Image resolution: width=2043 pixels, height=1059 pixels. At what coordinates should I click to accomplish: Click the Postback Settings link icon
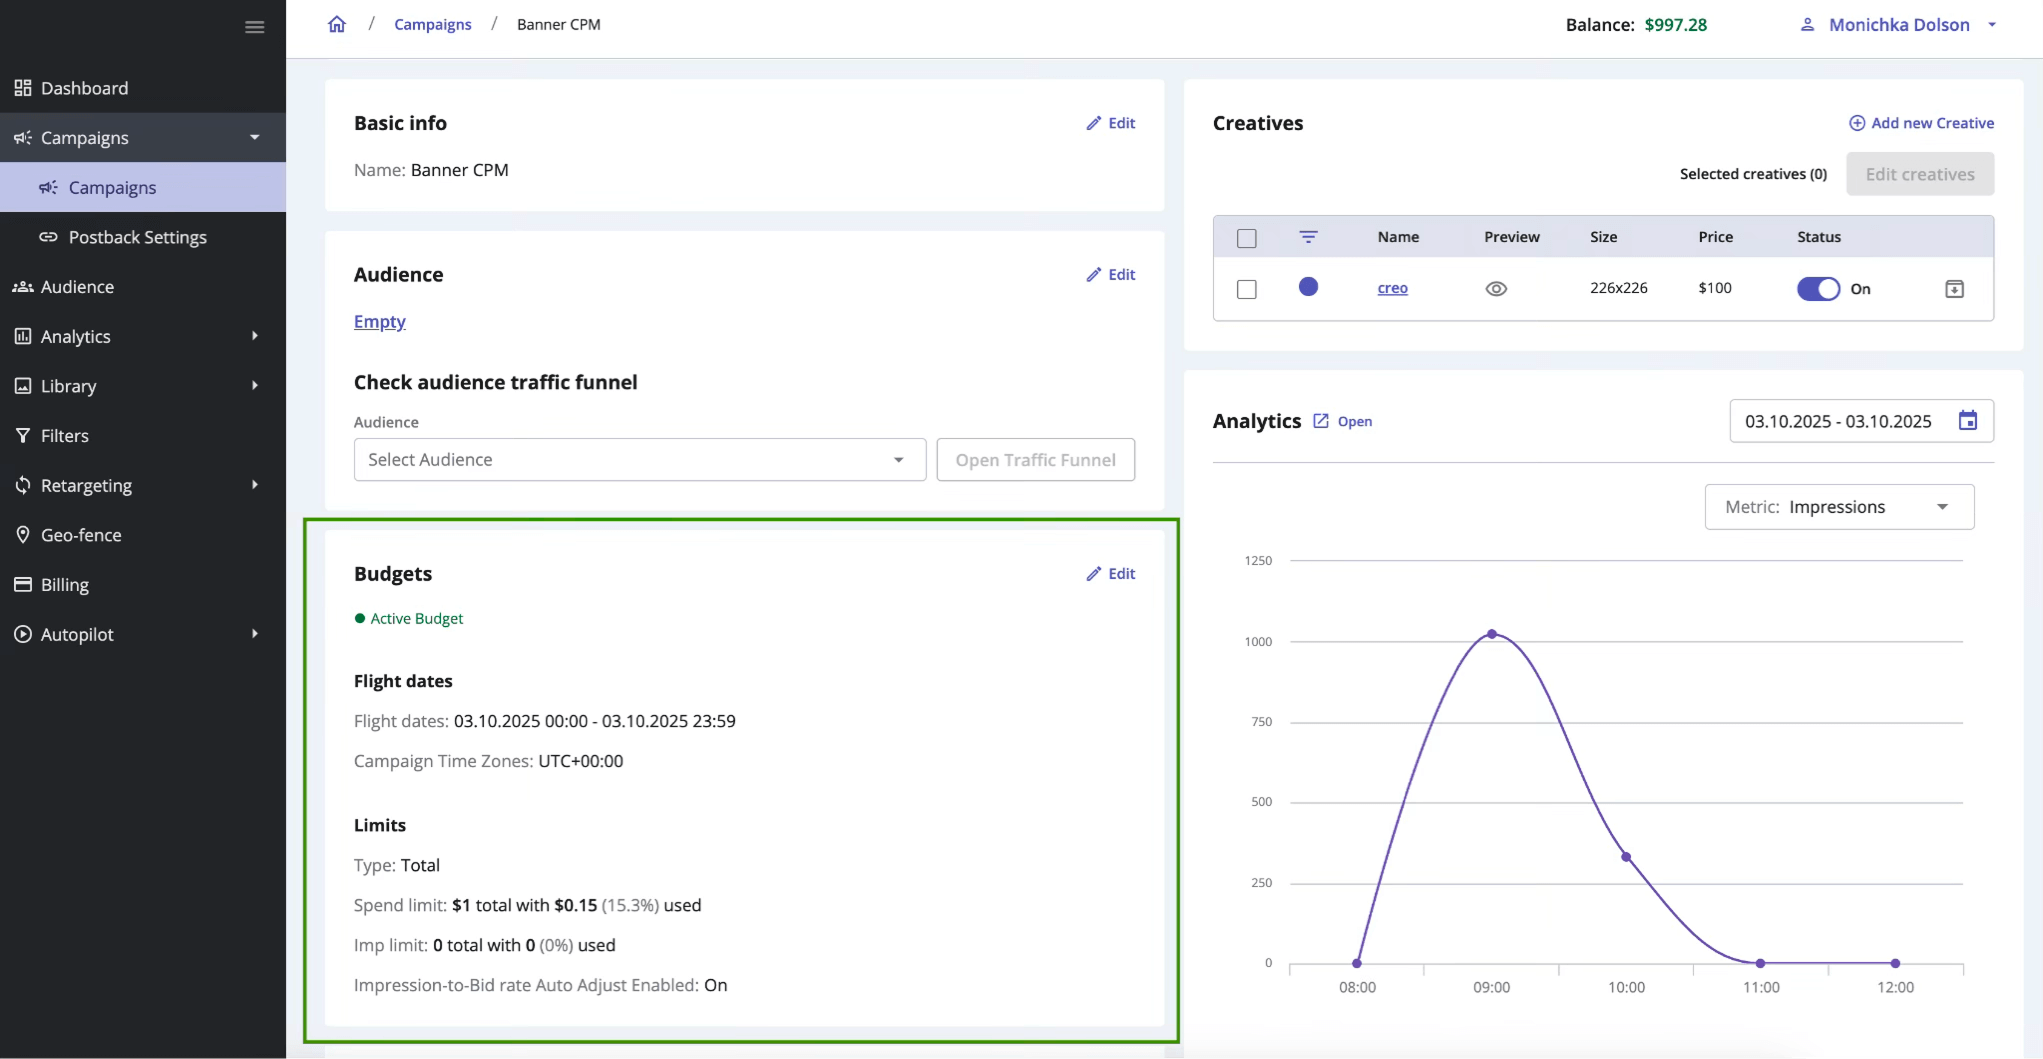point(47,237)
